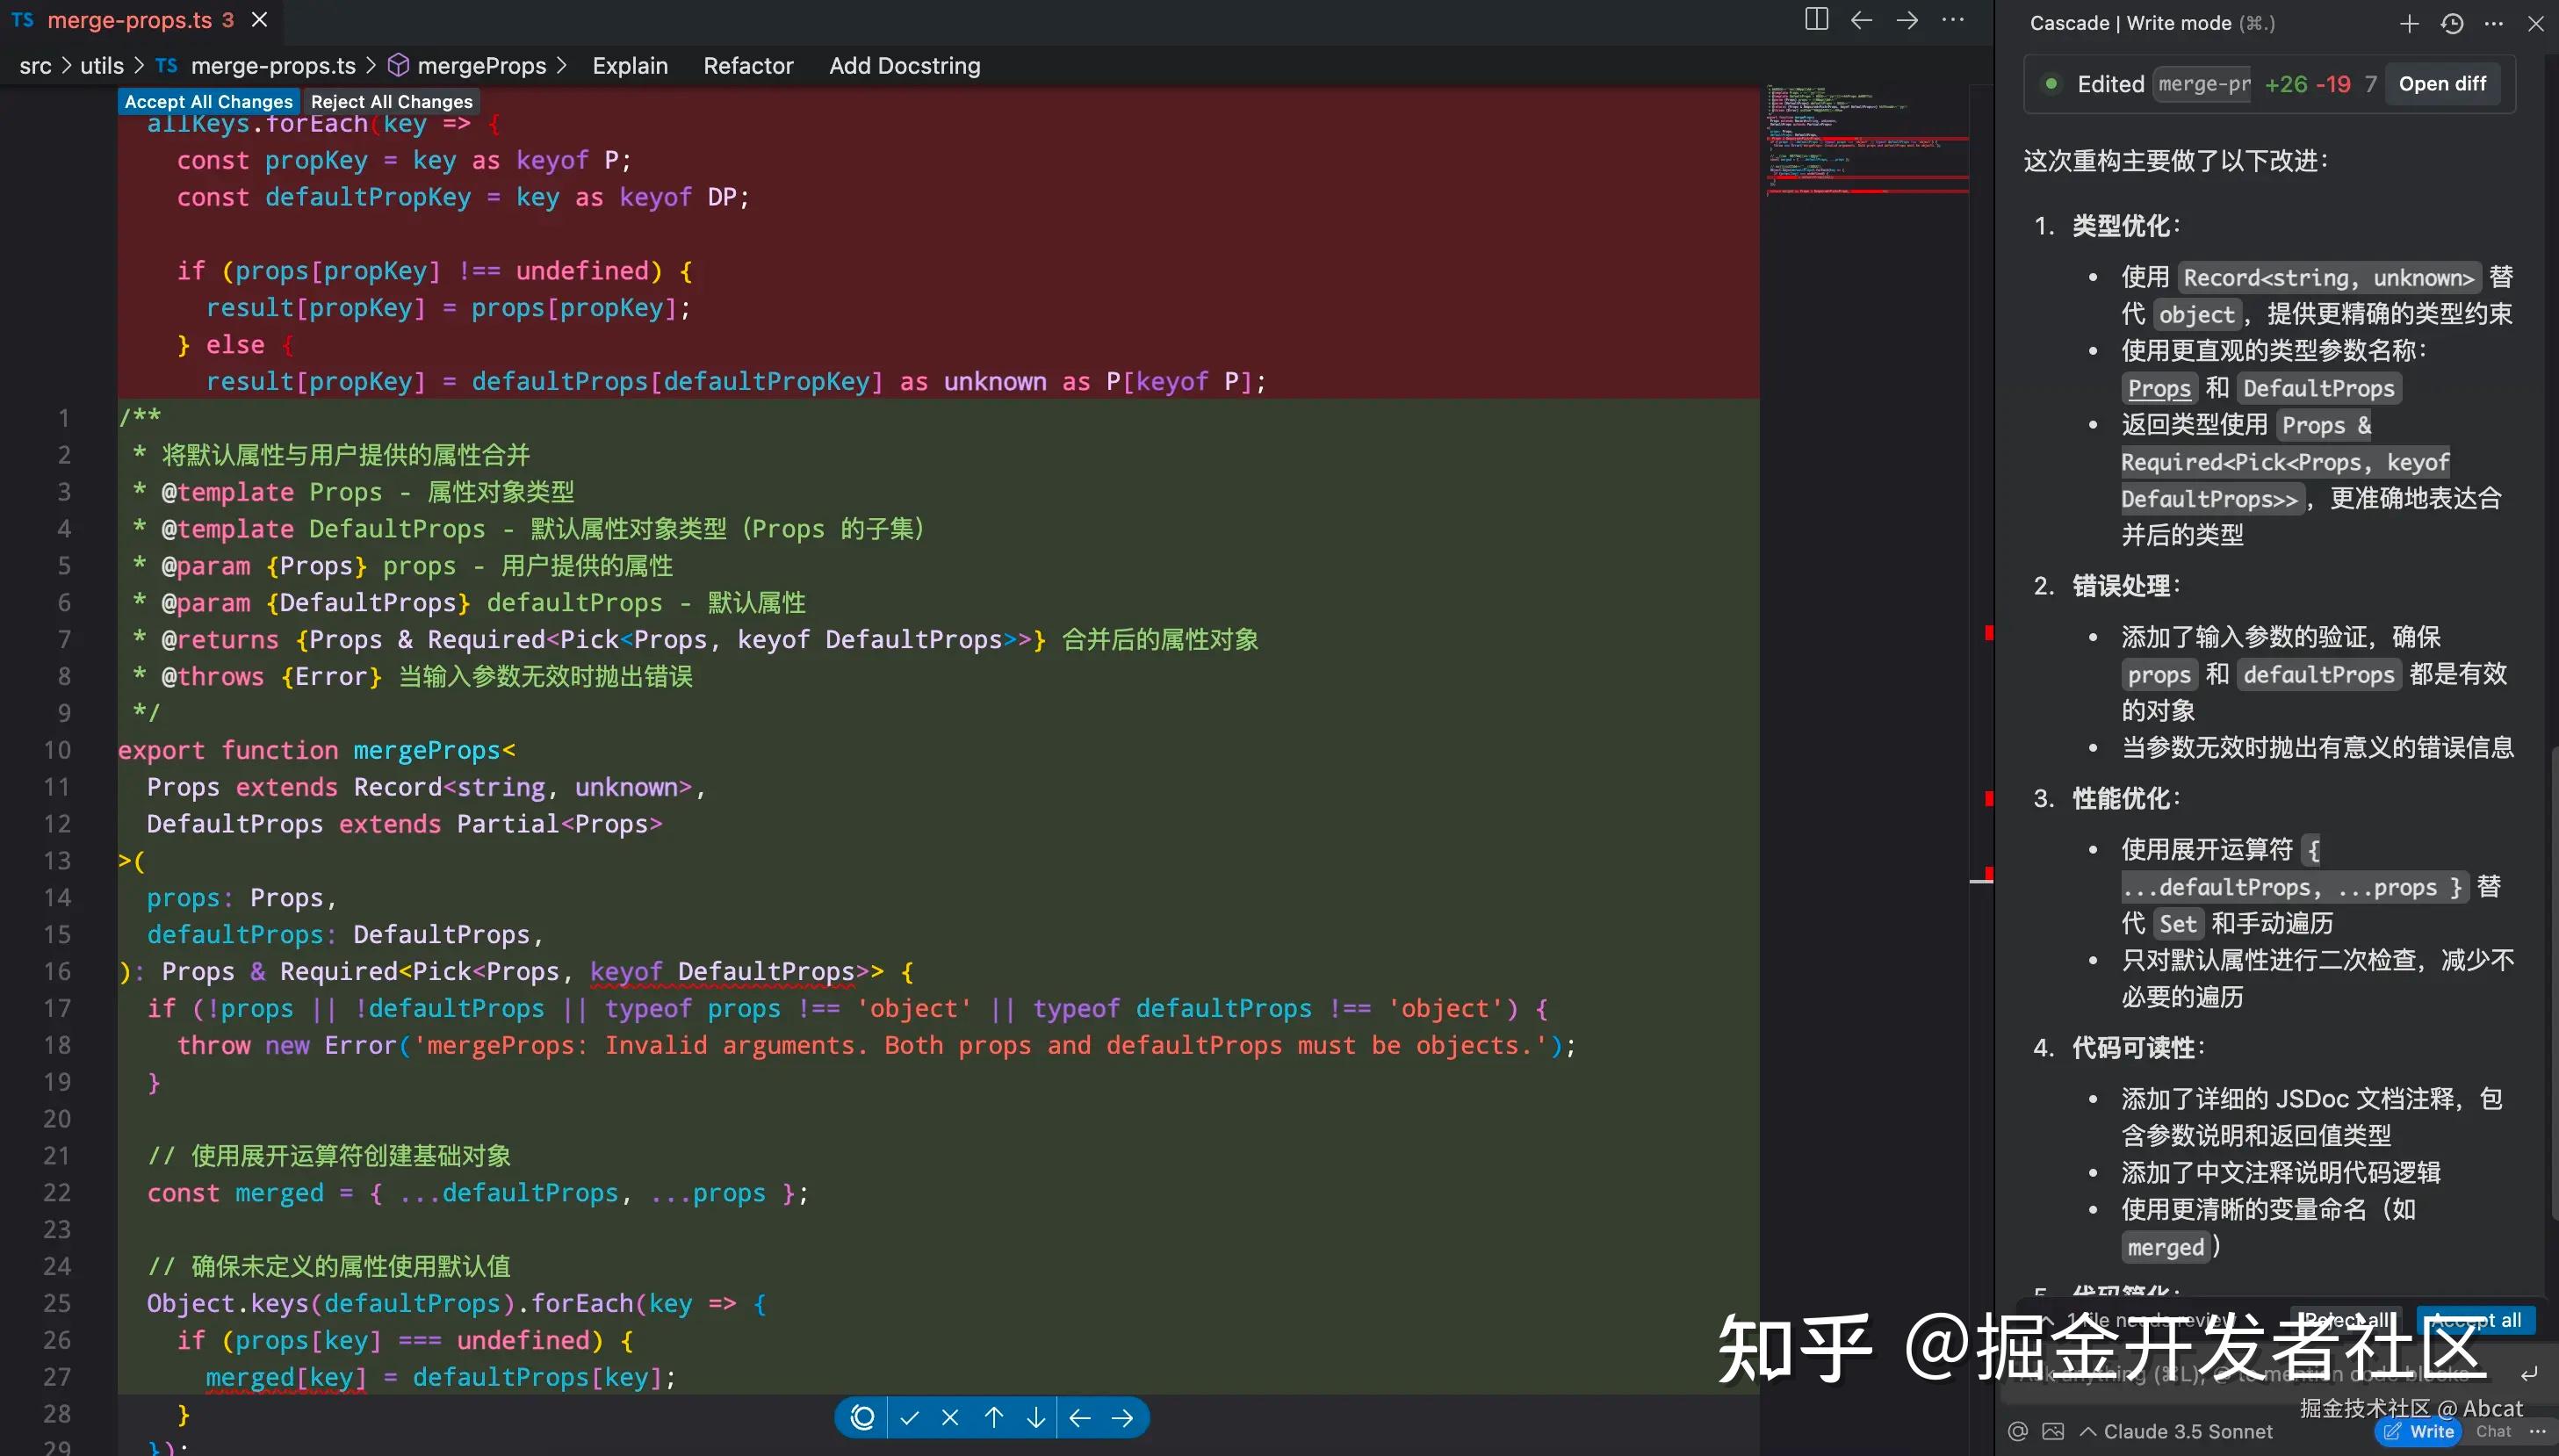Reject current change with X in floating bar
The width and height of the screenshot is (2559, 1456).
pos(950,1417)
